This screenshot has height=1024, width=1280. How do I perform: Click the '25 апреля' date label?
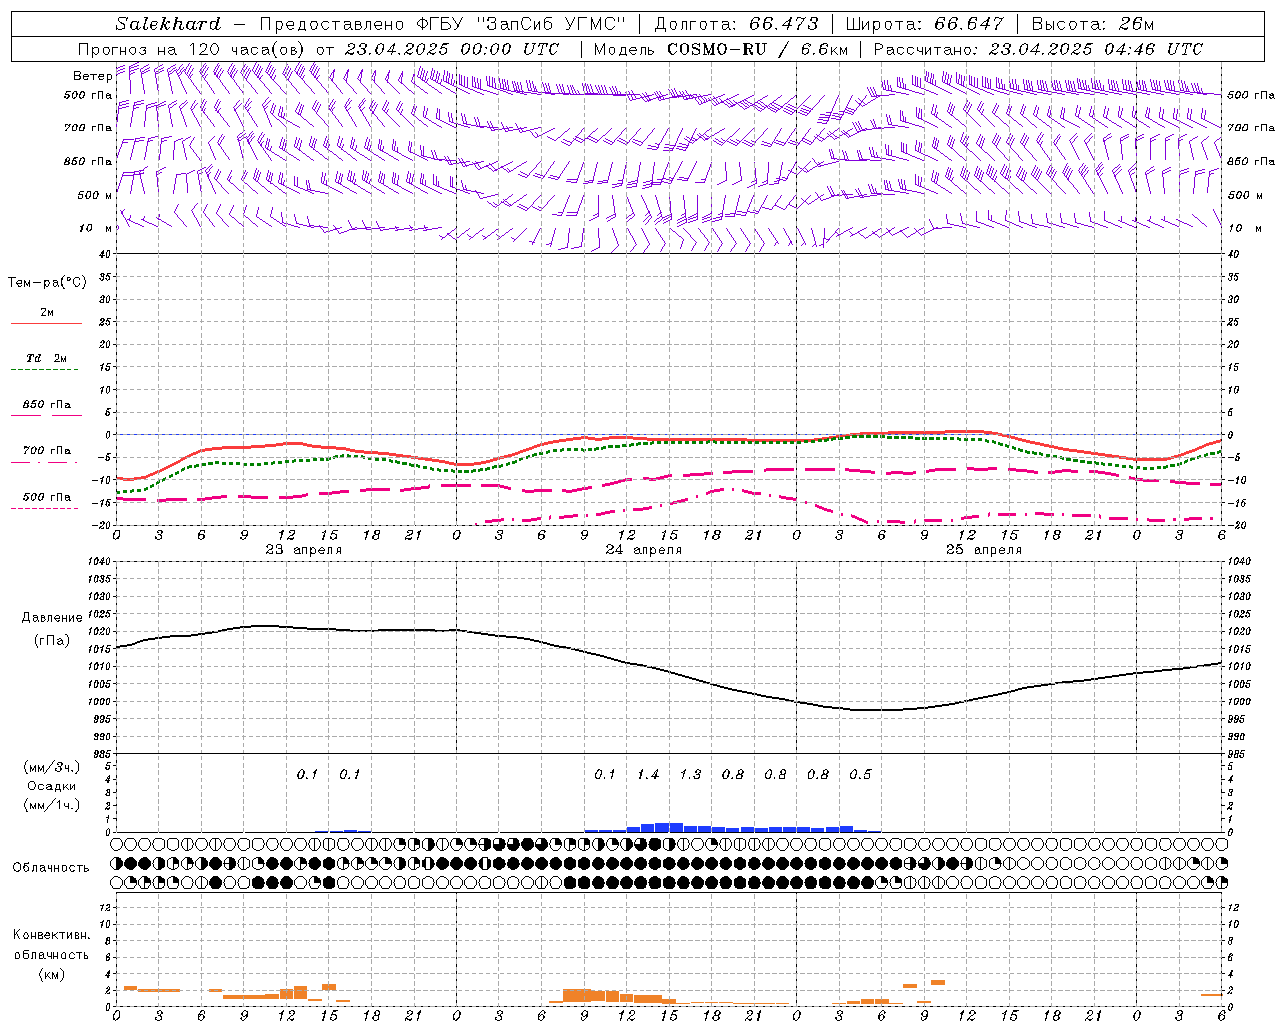984,550
